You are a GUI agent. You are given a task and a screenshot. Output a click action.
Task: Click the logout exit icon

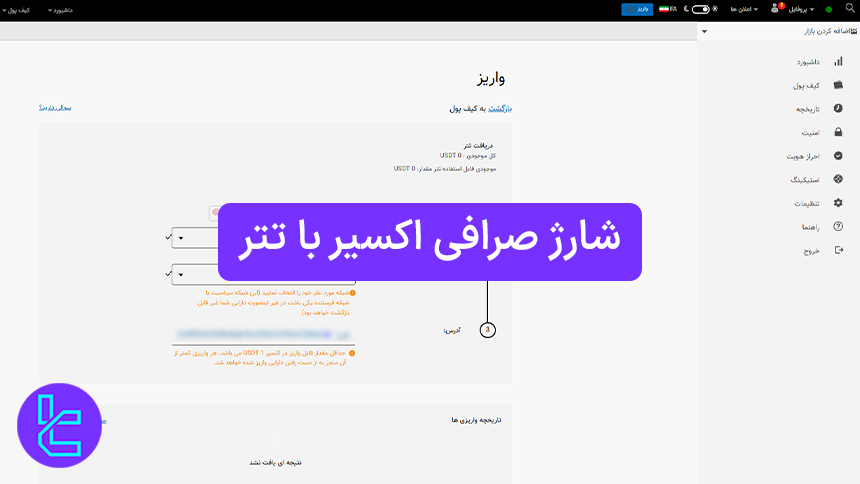[x=838, y=250]
